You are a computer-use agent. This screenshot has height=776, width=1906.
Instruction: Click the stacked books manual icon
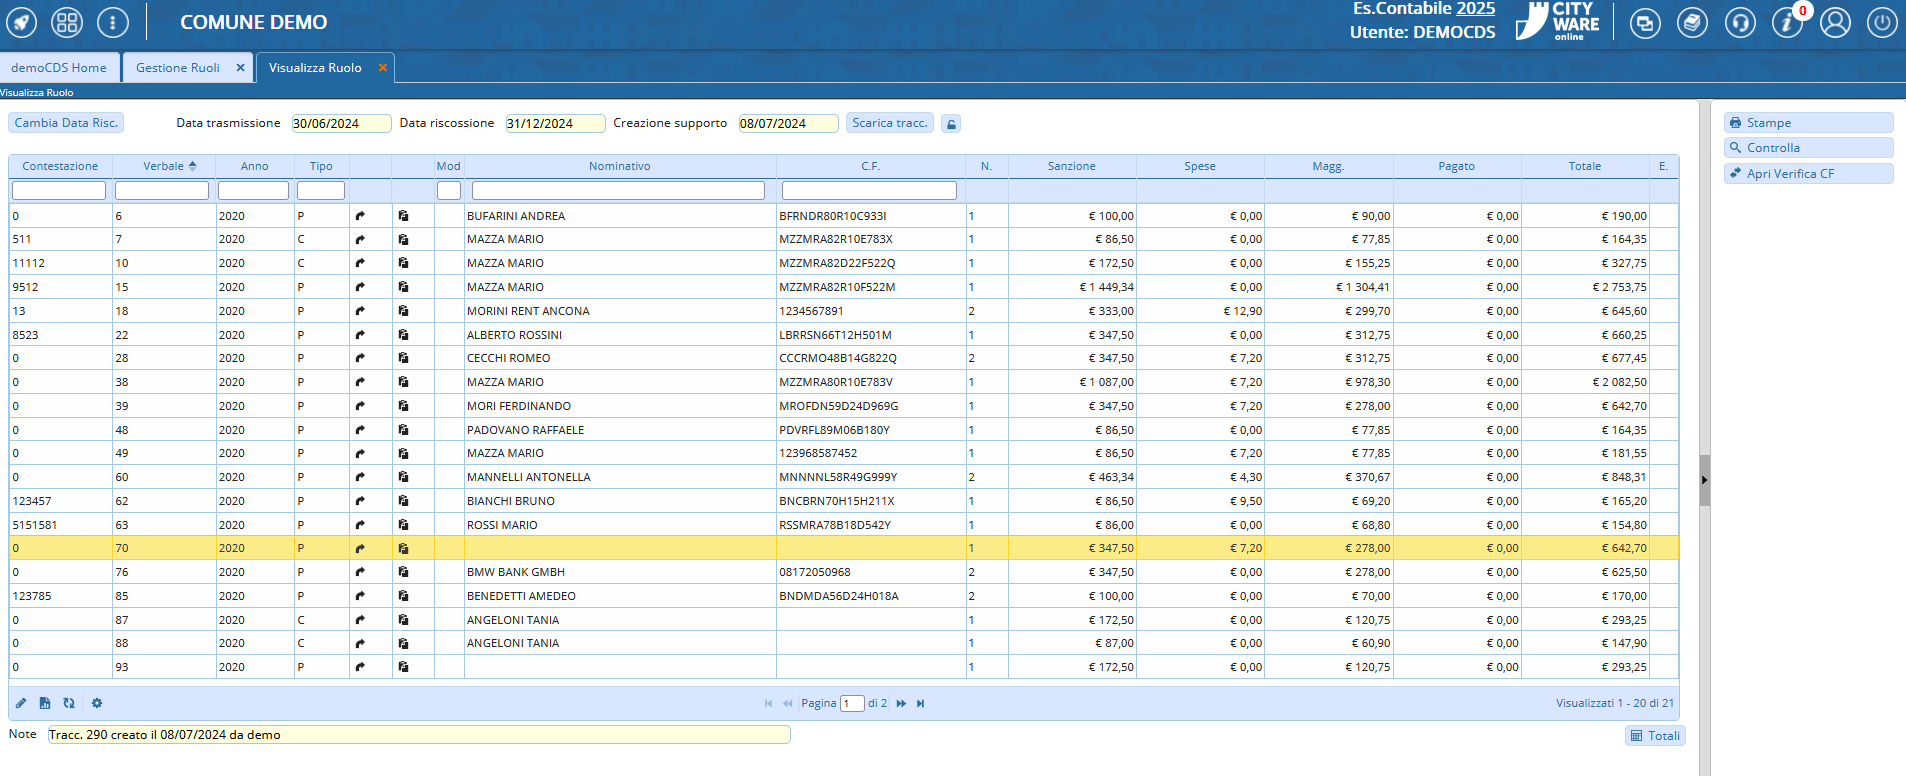click(1692, 22)
